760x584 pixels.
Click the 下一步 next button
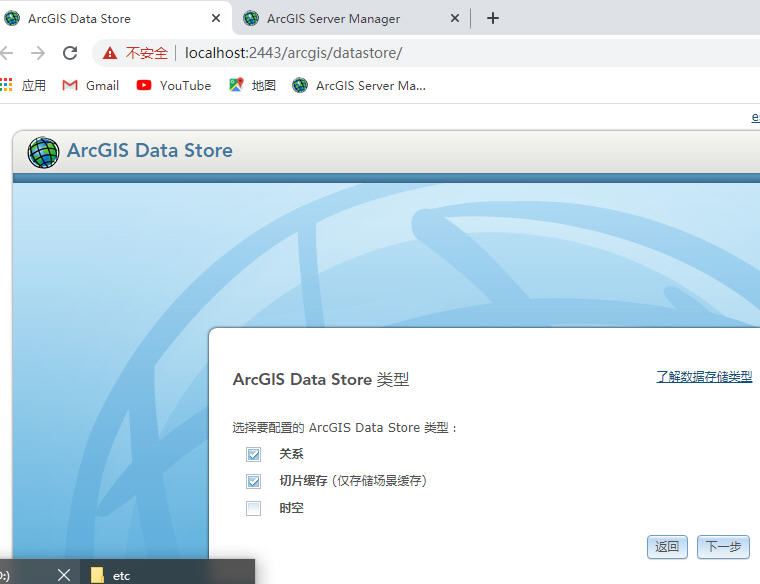tap(723, 547)
